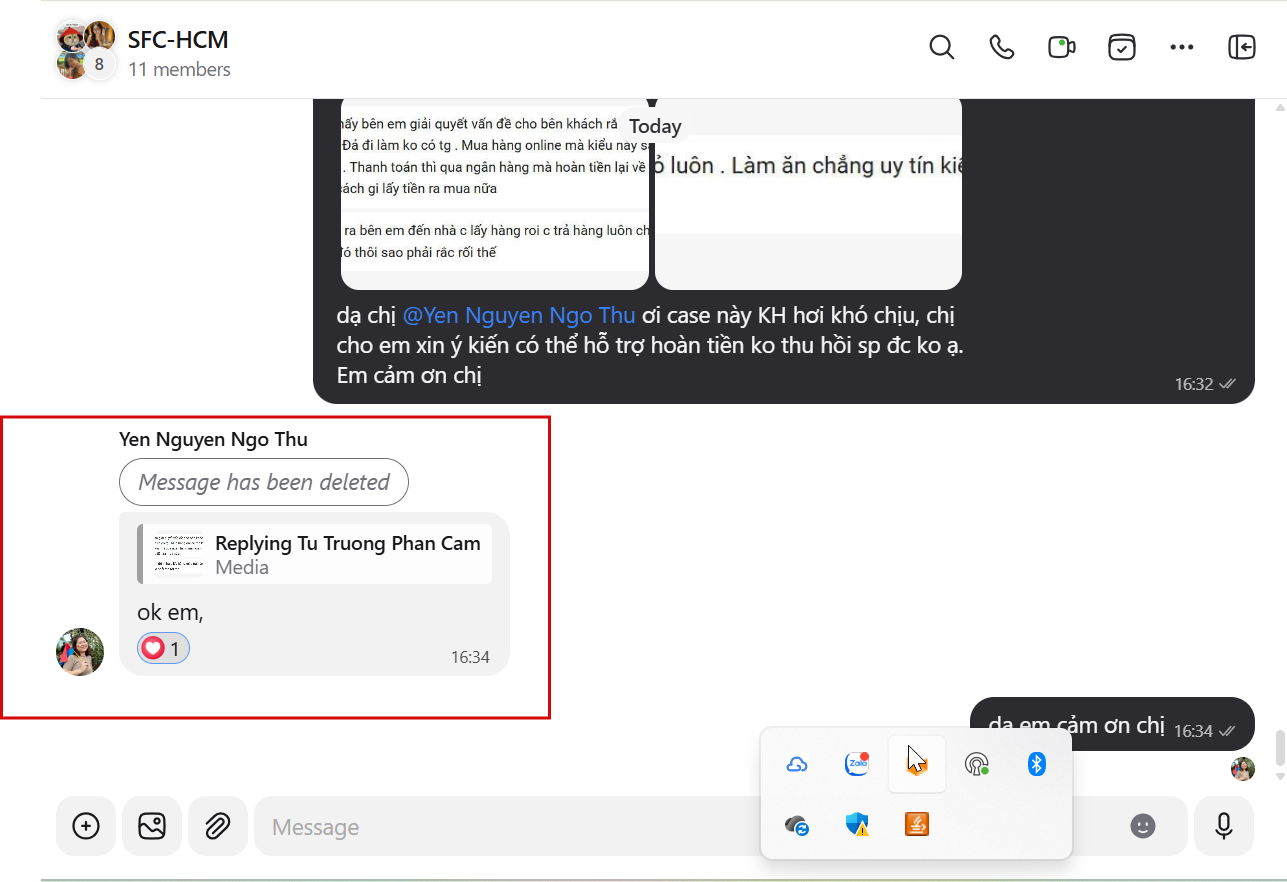
Task: Open Windows Security shield in system tray
Action: pos(857,825)
